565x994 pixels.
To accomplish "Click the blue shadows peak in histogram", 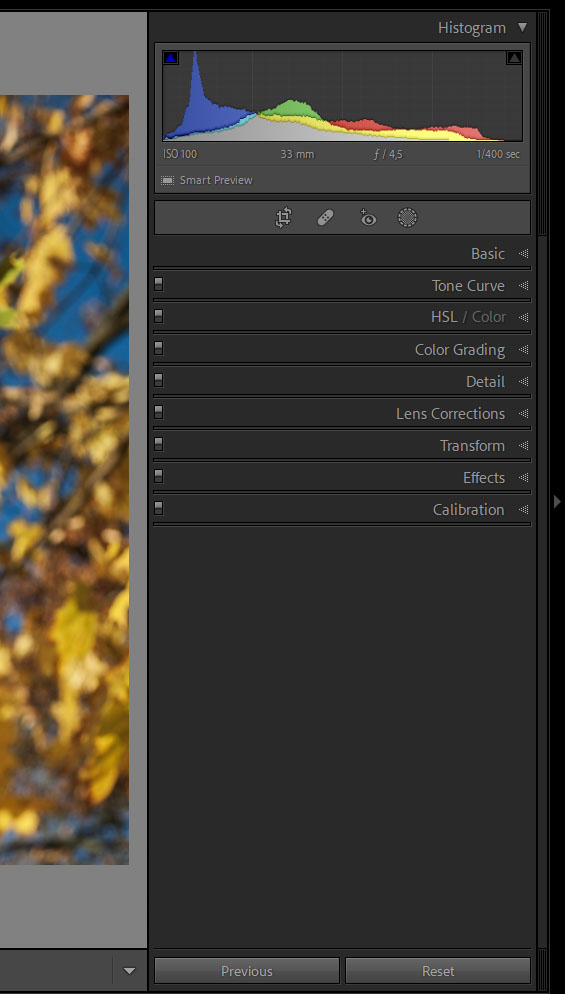I will 195,95.
